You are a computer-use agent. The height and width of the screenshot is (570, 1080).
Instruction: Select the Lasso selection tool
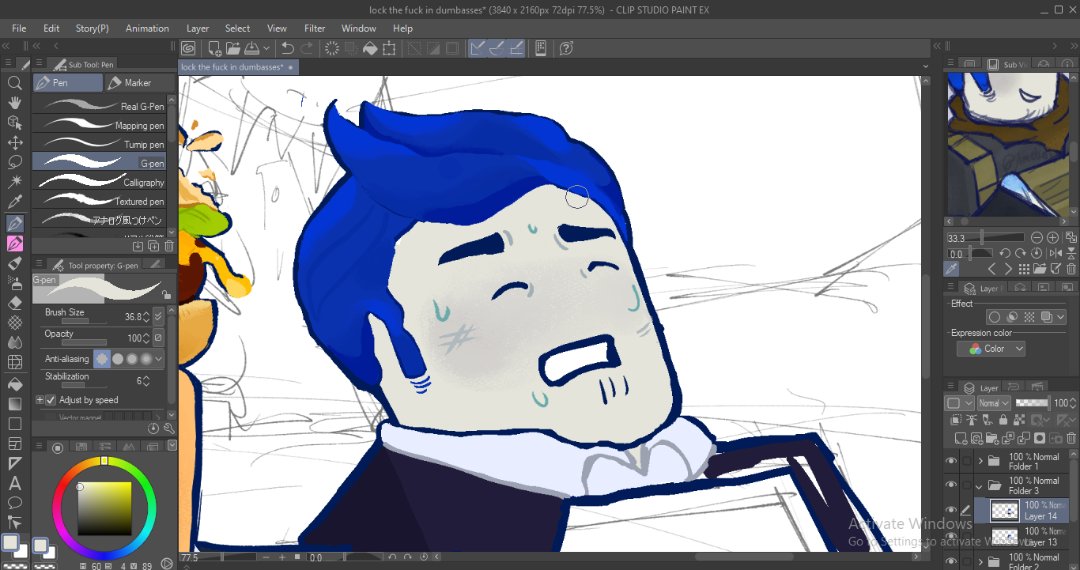pyautogui.click(x=14, y=162)
